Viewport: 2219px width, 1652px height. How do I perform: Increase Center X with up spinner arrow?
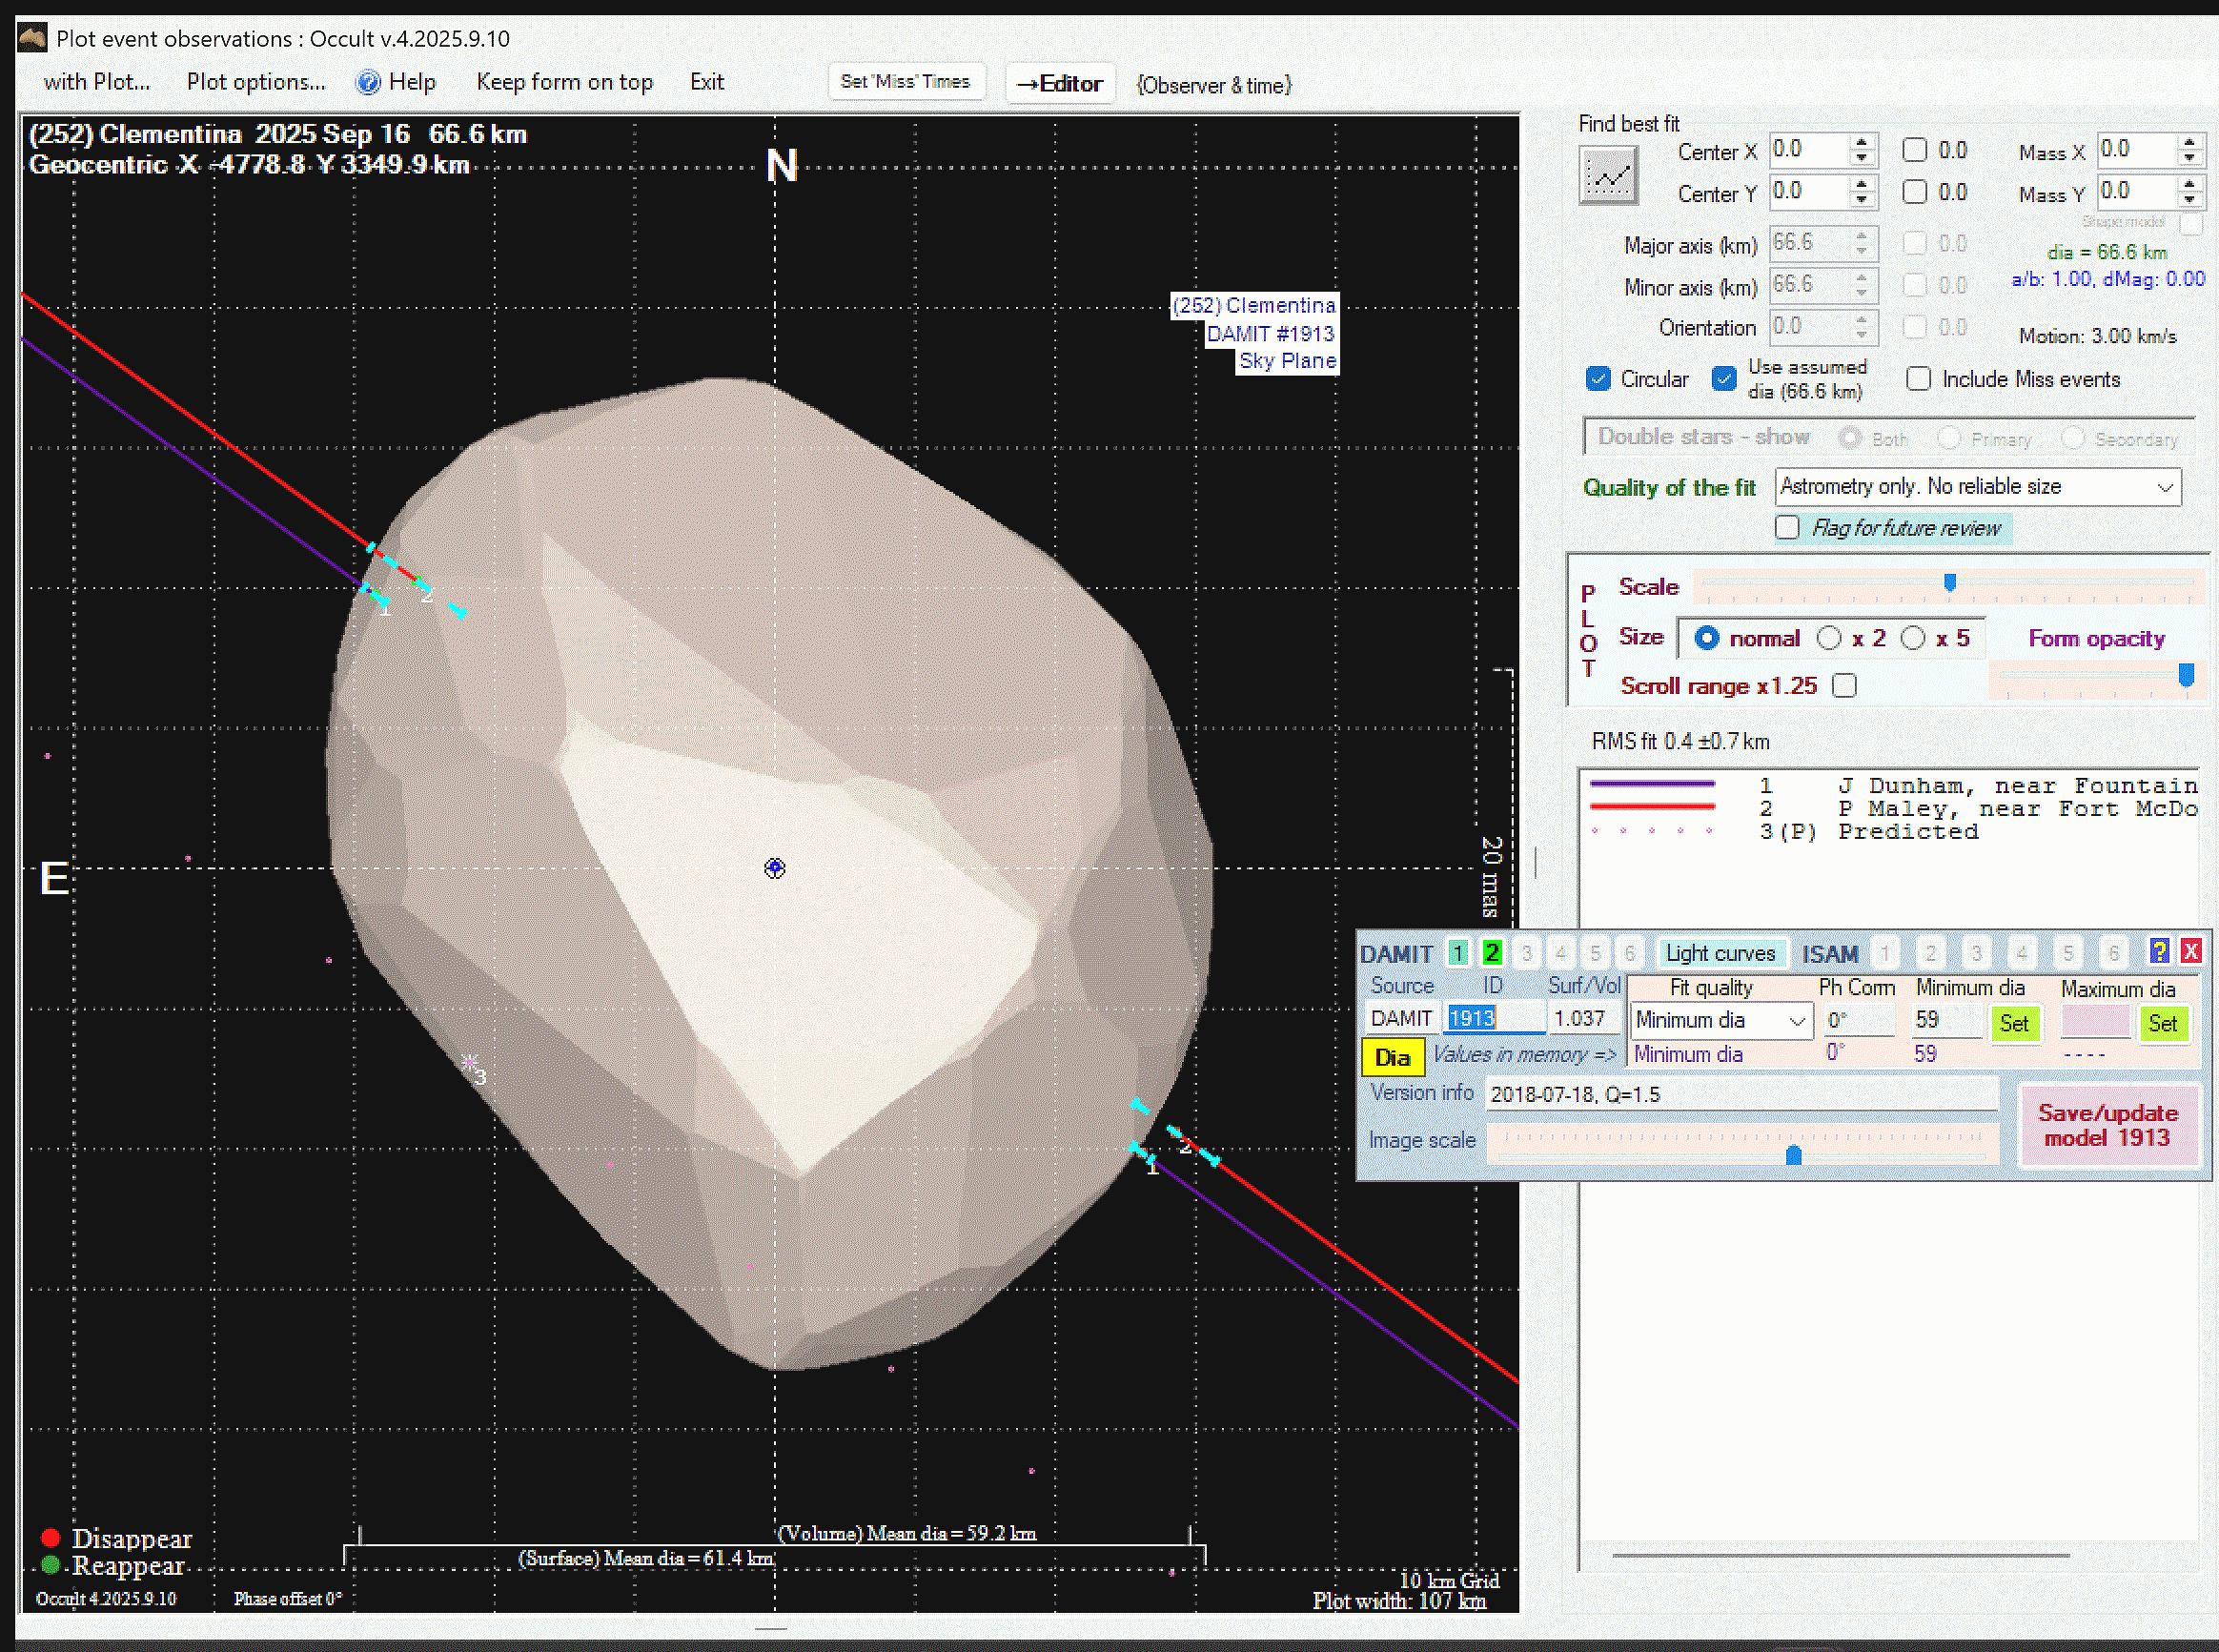1861,143
